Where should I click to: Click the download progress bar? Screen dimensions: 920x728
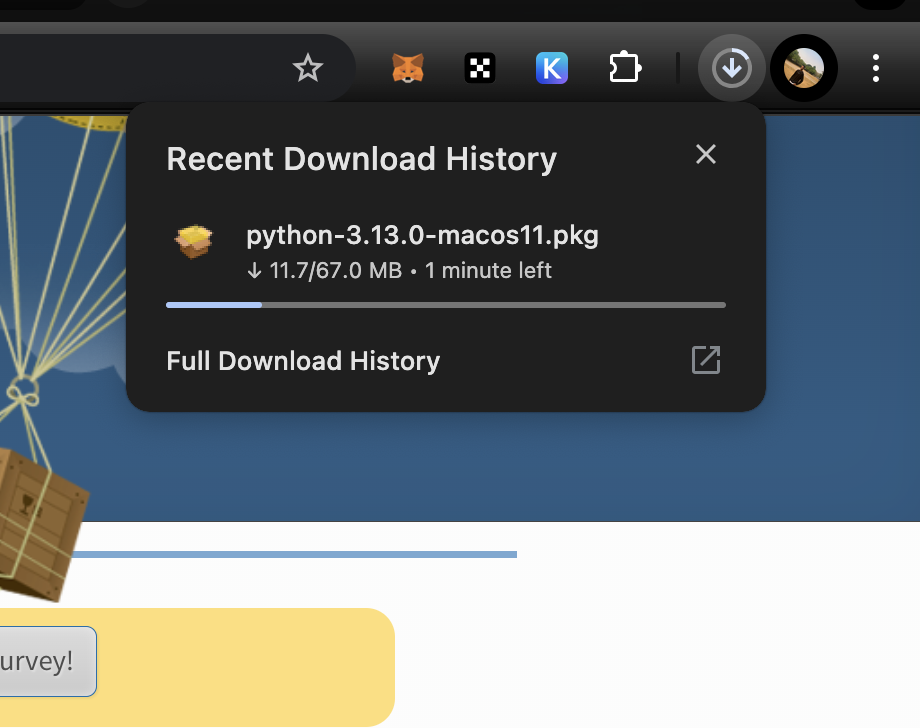coord(445,305)
